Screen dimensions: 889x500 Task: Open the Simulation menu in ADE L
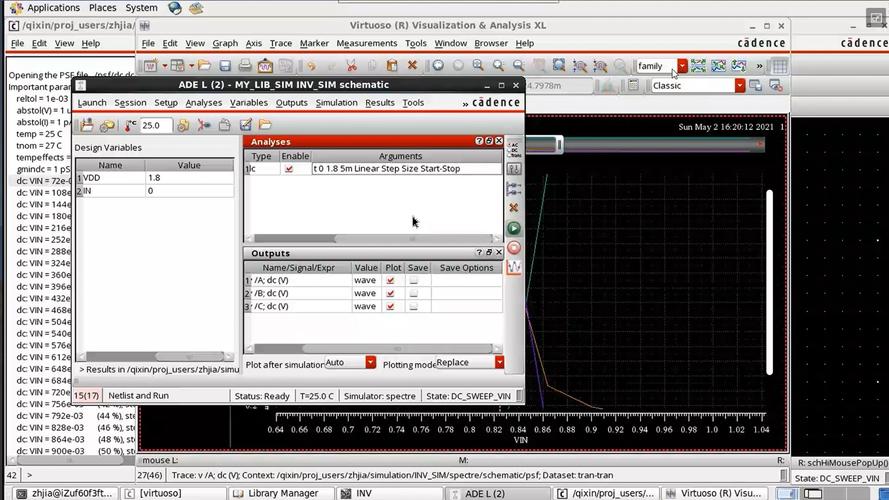pos(336,103)
